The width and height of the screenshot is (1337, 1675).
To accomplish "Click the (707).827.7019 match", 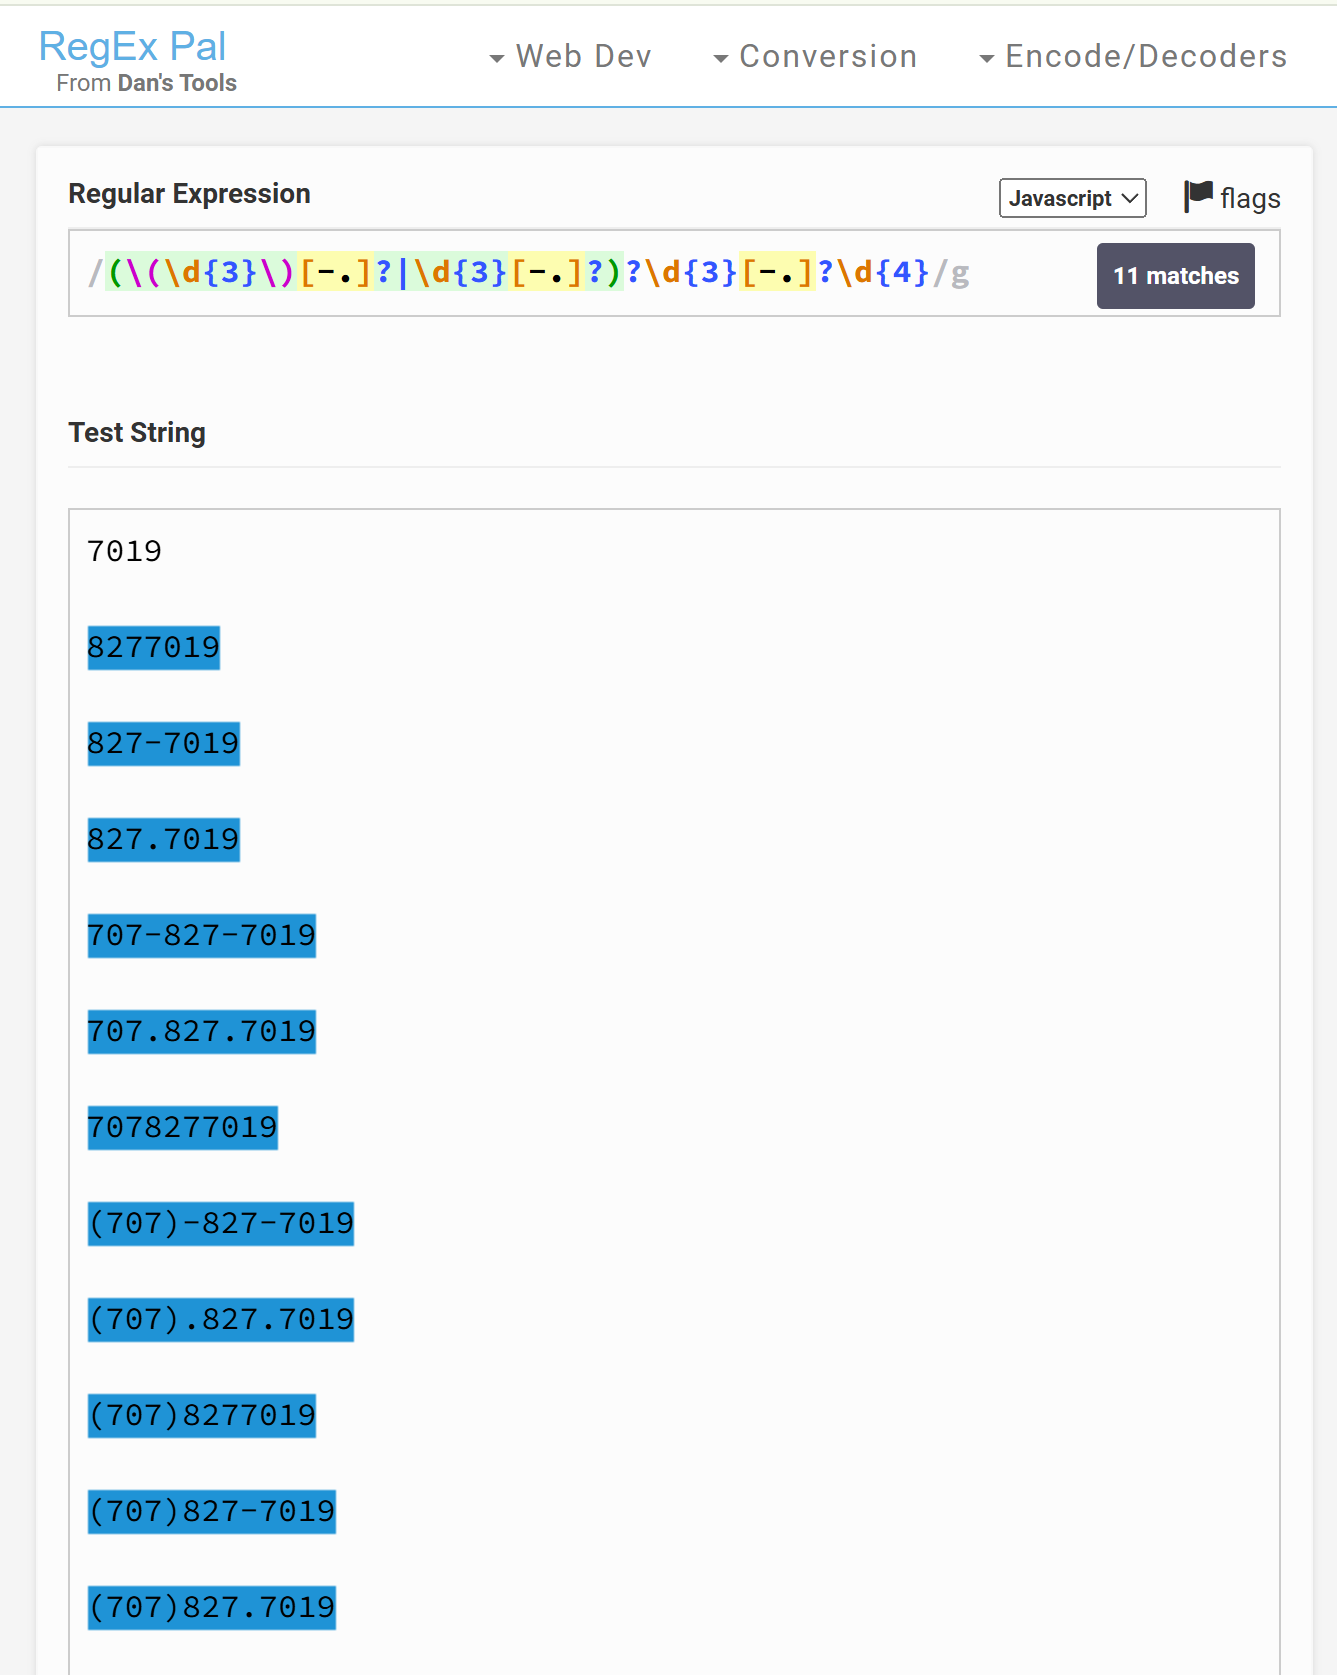I will coord(220,1319).
